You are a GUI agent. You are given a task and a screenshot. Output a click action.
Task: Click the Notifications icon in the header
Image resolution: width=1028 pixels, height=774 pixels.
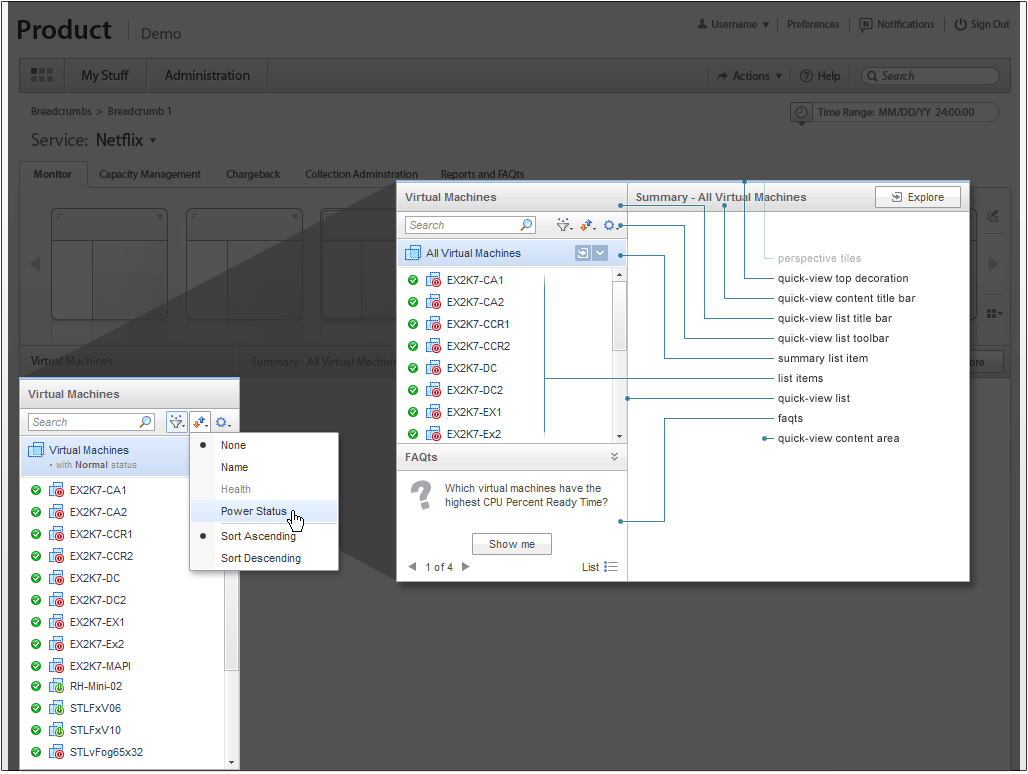point(866,25)
